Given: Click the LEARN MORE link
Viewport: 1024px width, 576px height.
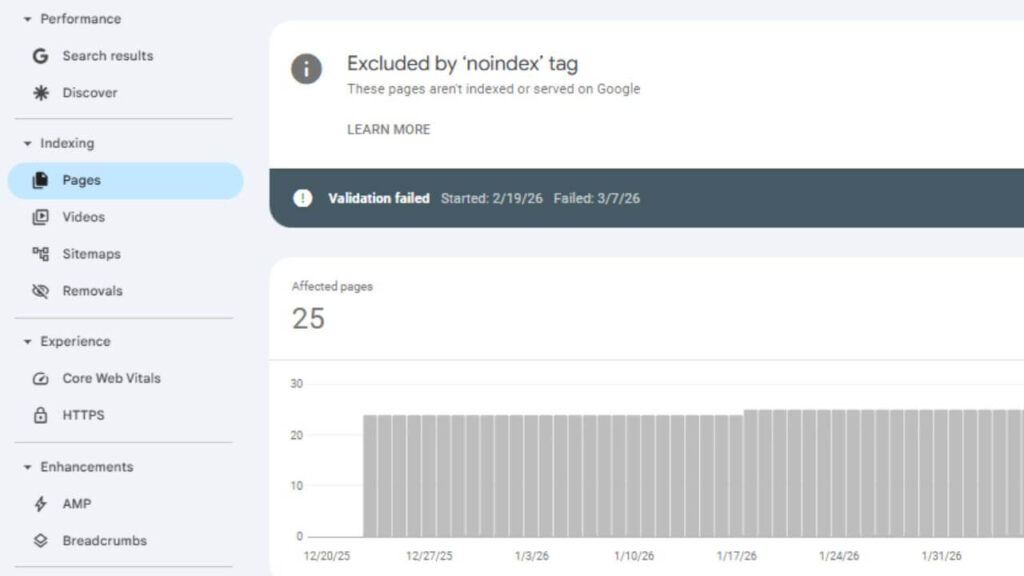Looking at the screenshot, I should coord(388,129).
